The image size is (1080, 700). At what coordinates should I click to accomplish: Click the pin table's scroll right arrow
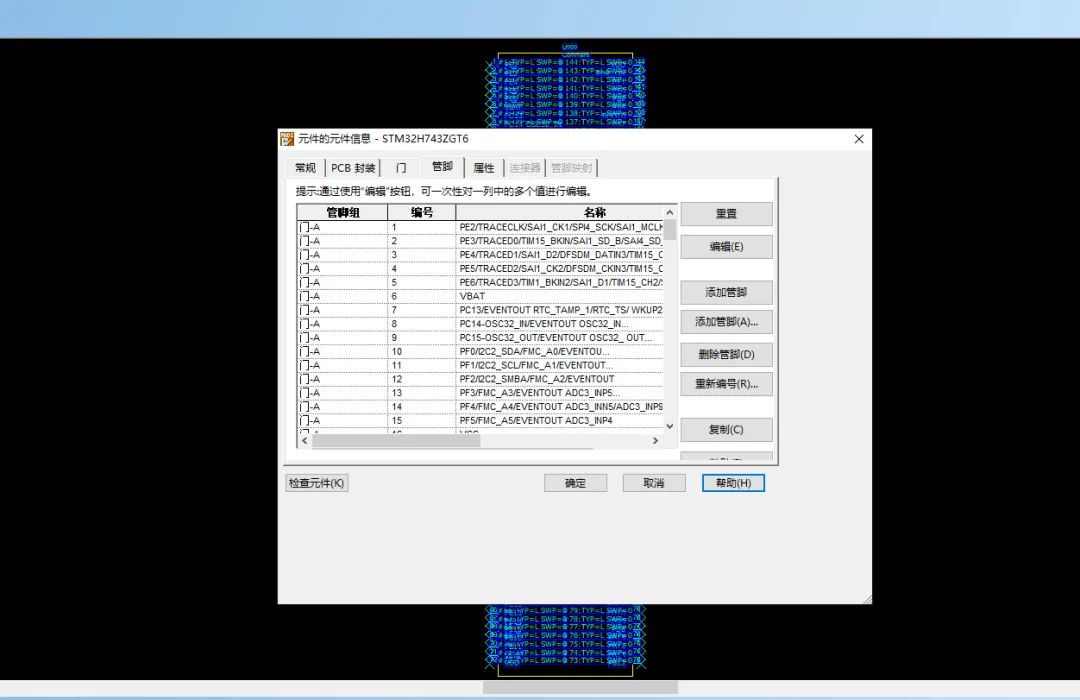(655, 440)
